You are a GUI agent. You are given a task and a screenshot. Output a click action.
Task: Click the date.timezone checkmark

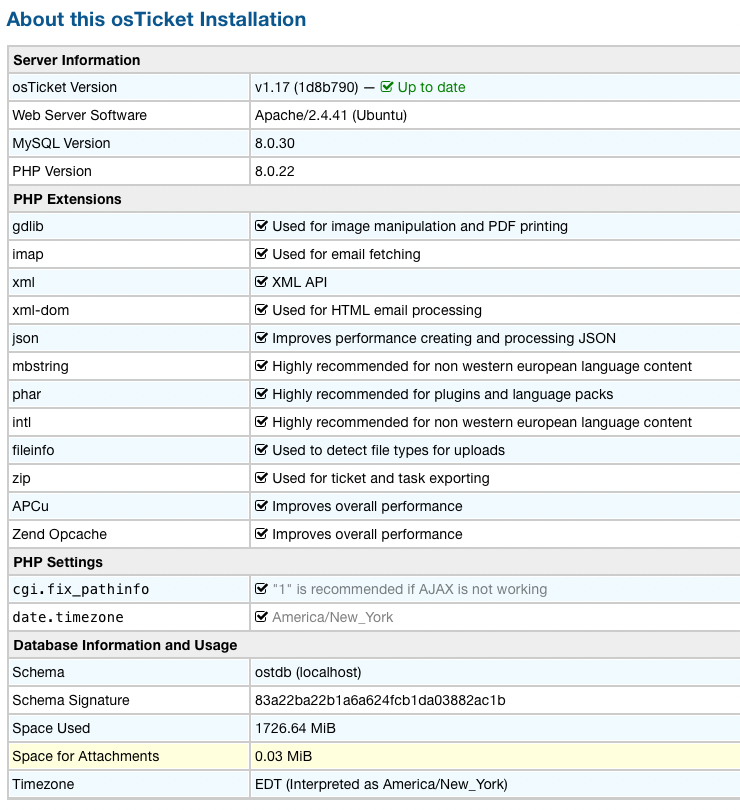point(262,617)
